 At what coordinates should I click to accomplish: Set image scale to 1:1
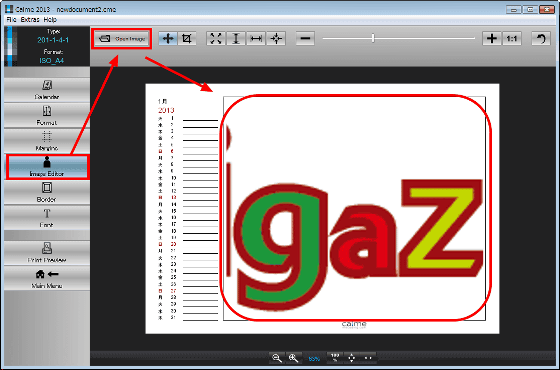point(512,38)
